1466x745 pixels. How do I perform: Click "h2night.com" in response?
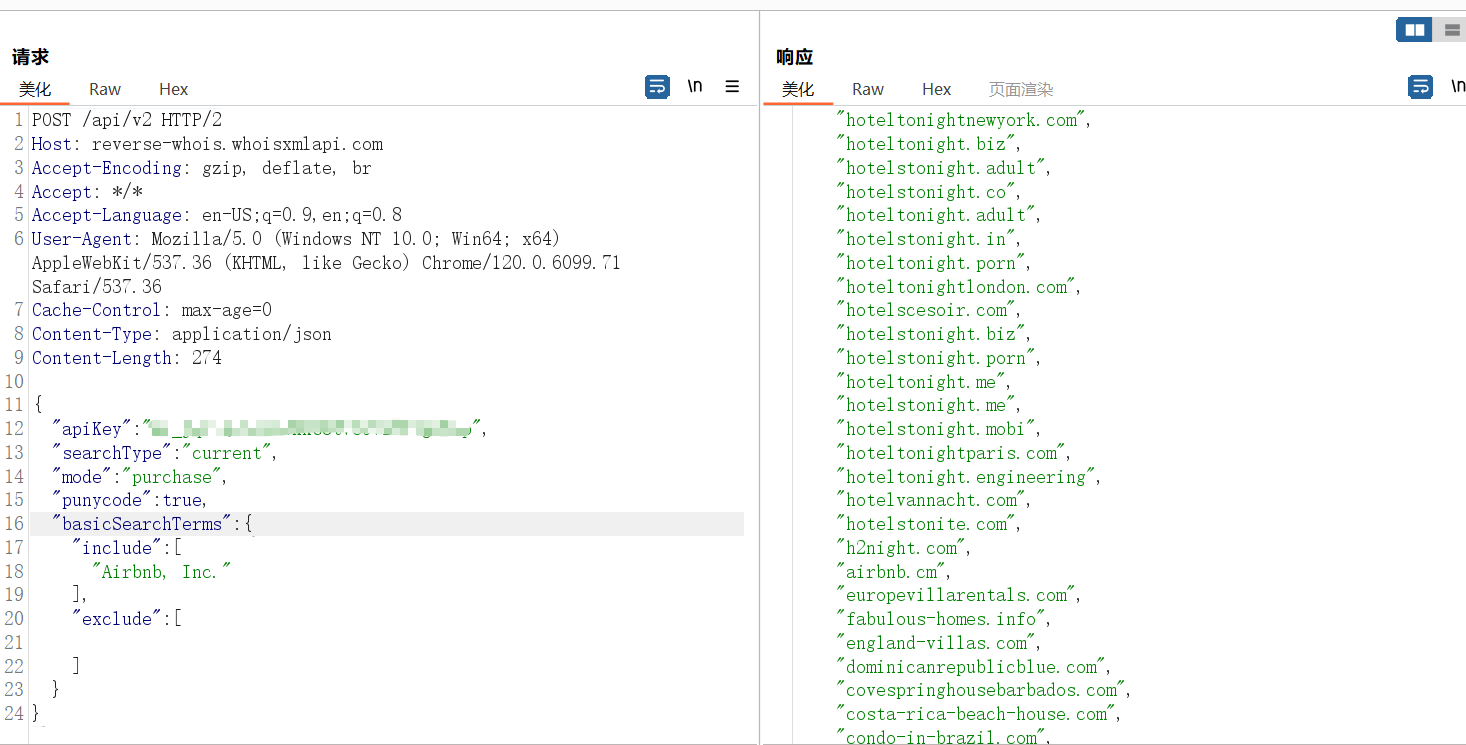tap(902, 548)
